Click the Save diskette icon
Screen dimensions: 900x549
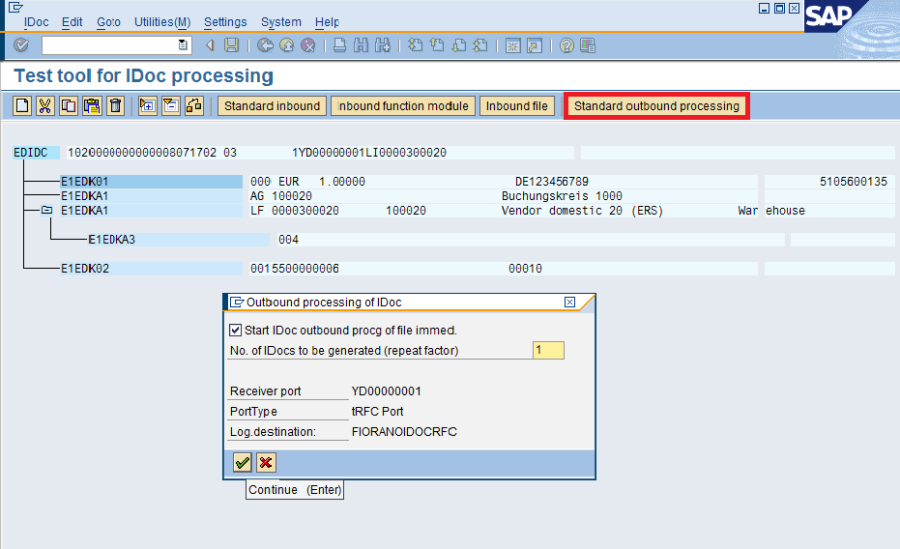pos(231,45)
